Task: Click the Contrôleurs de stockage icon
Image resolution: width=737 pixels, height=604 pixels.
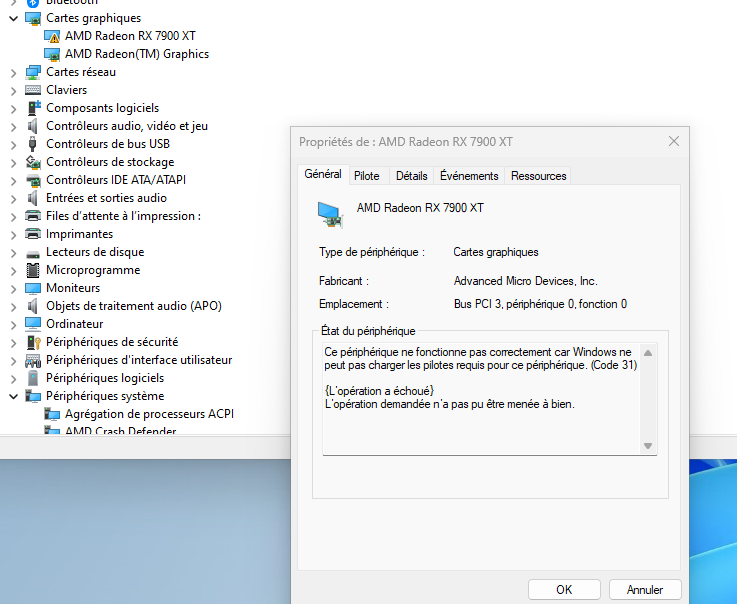Action: (x=33, y=162)
